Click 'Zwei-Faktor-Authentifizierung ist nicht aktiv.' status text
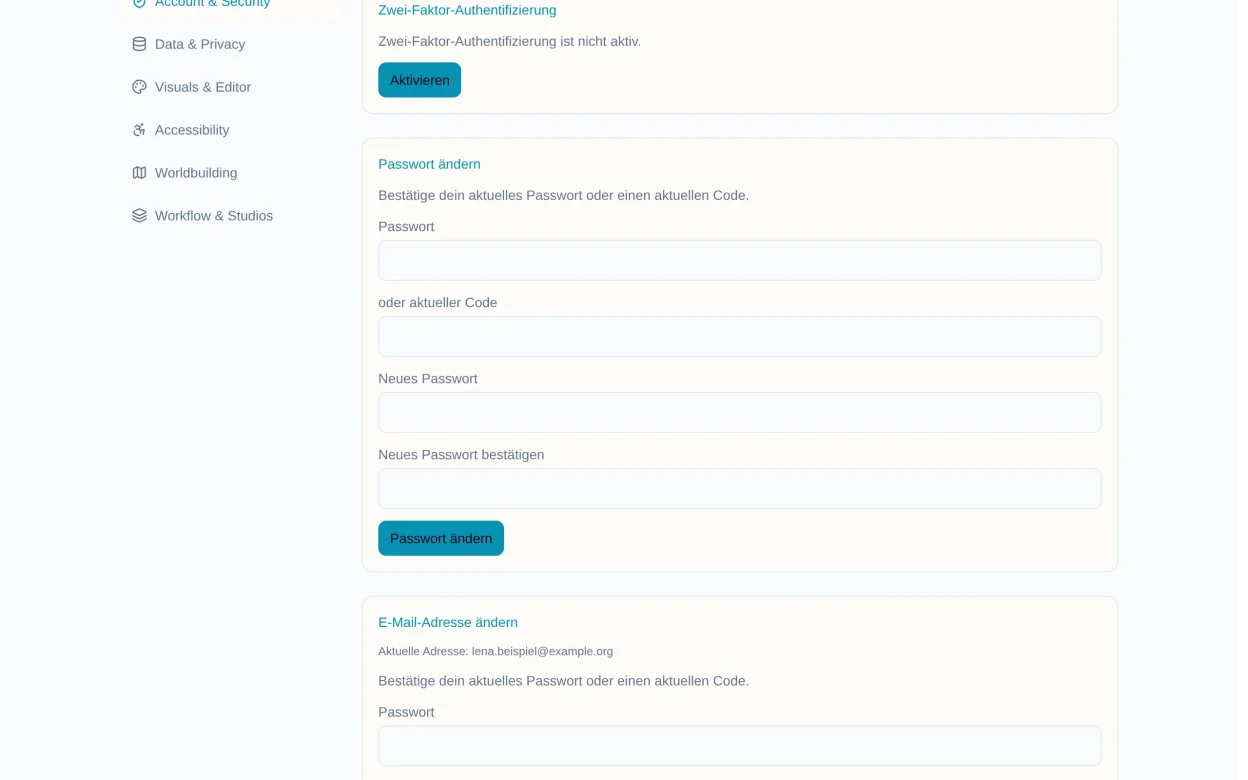Viewport: 1248px width, 780px height. [509, 41]
